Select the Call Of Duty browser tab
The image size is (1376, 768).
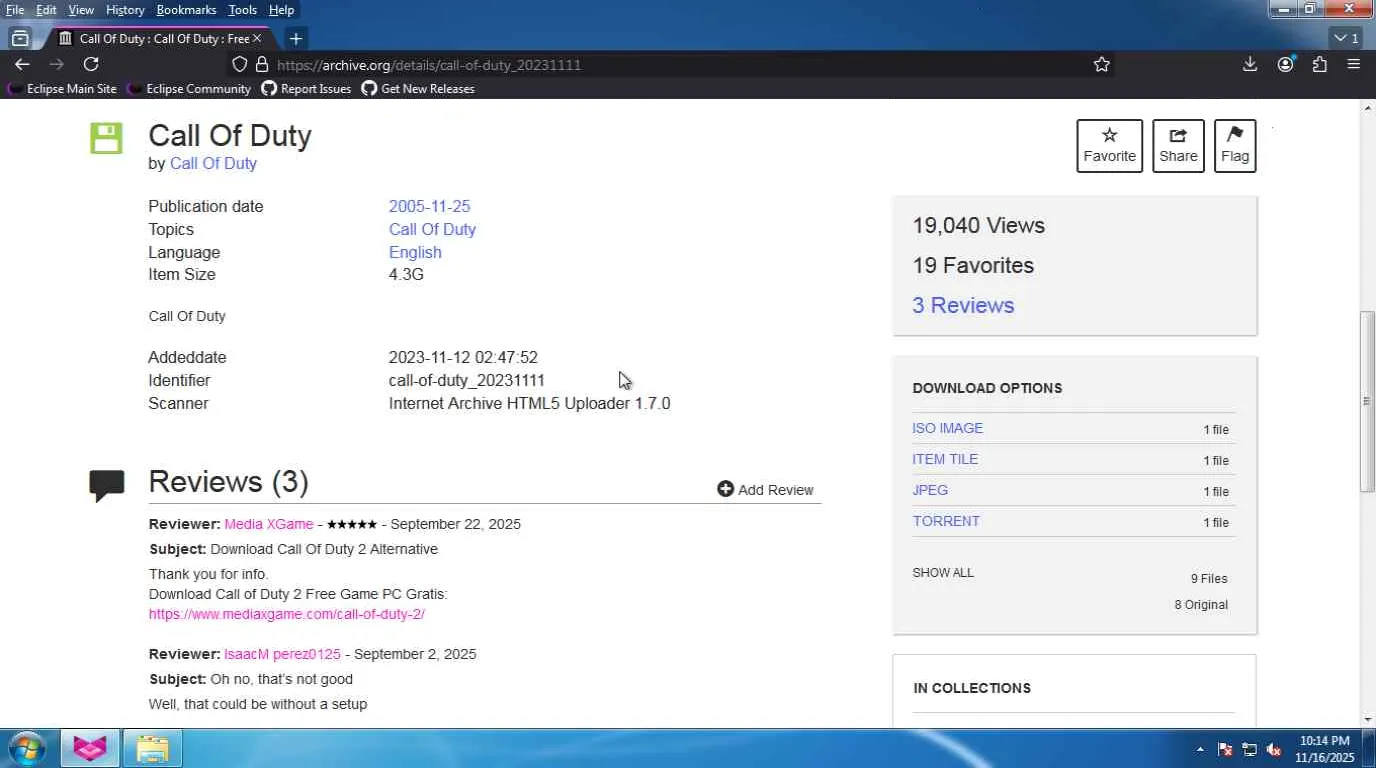click(161, 38)
